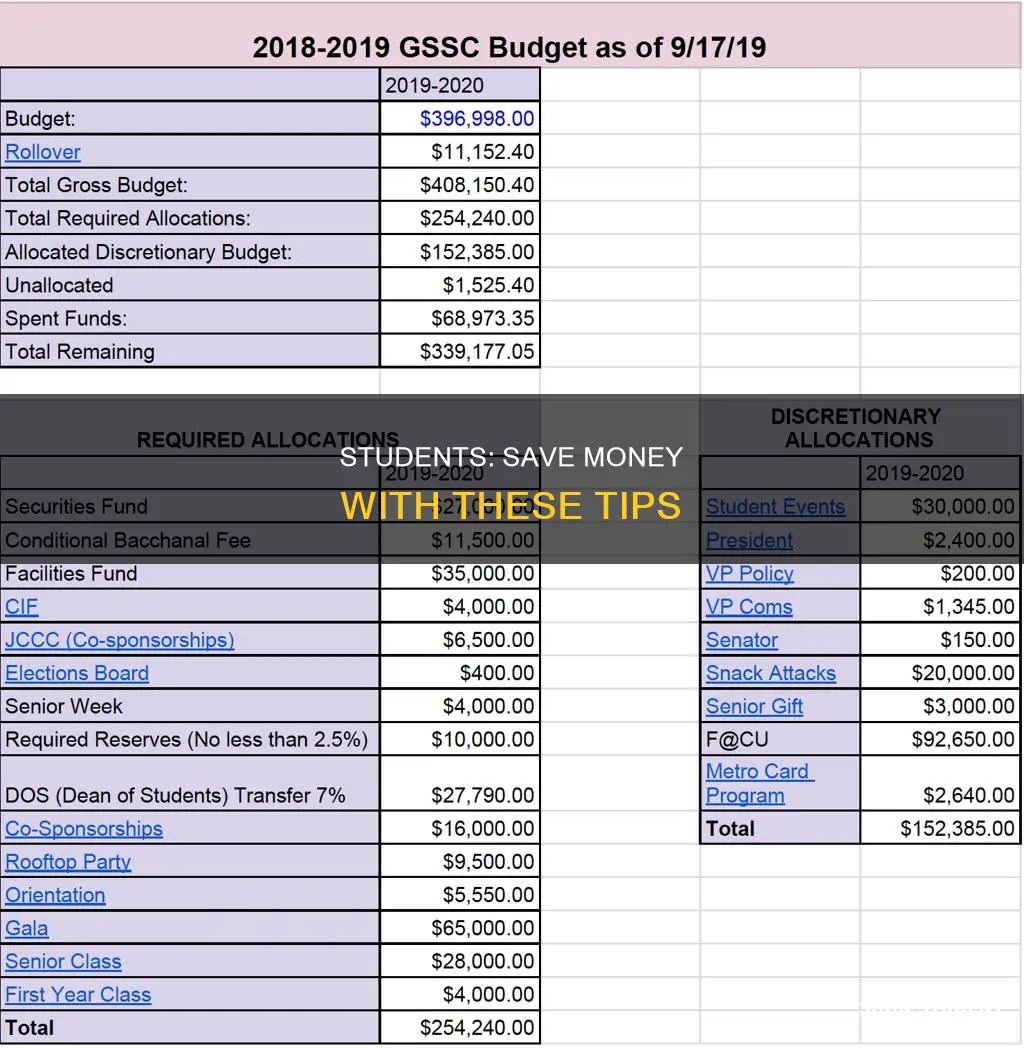
Task: Open the Rollover link
Action: (x=43, y=152)
